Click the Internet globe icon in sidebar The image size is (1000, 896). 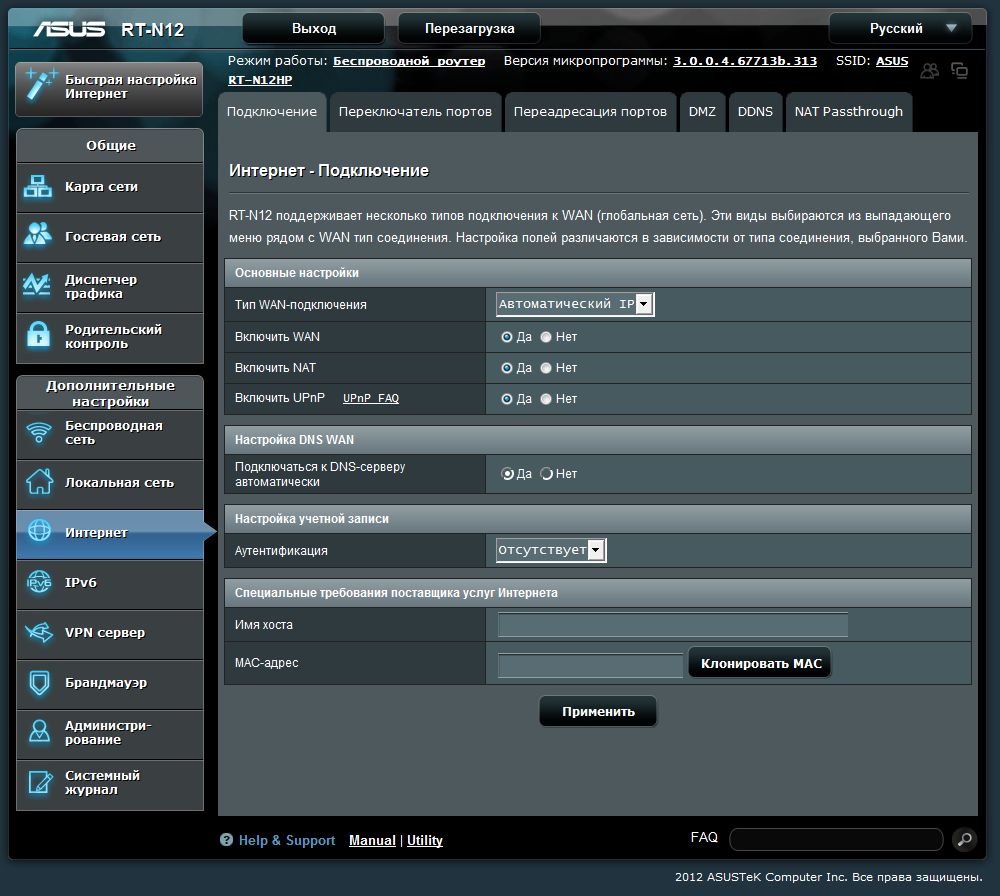[40, 530]
